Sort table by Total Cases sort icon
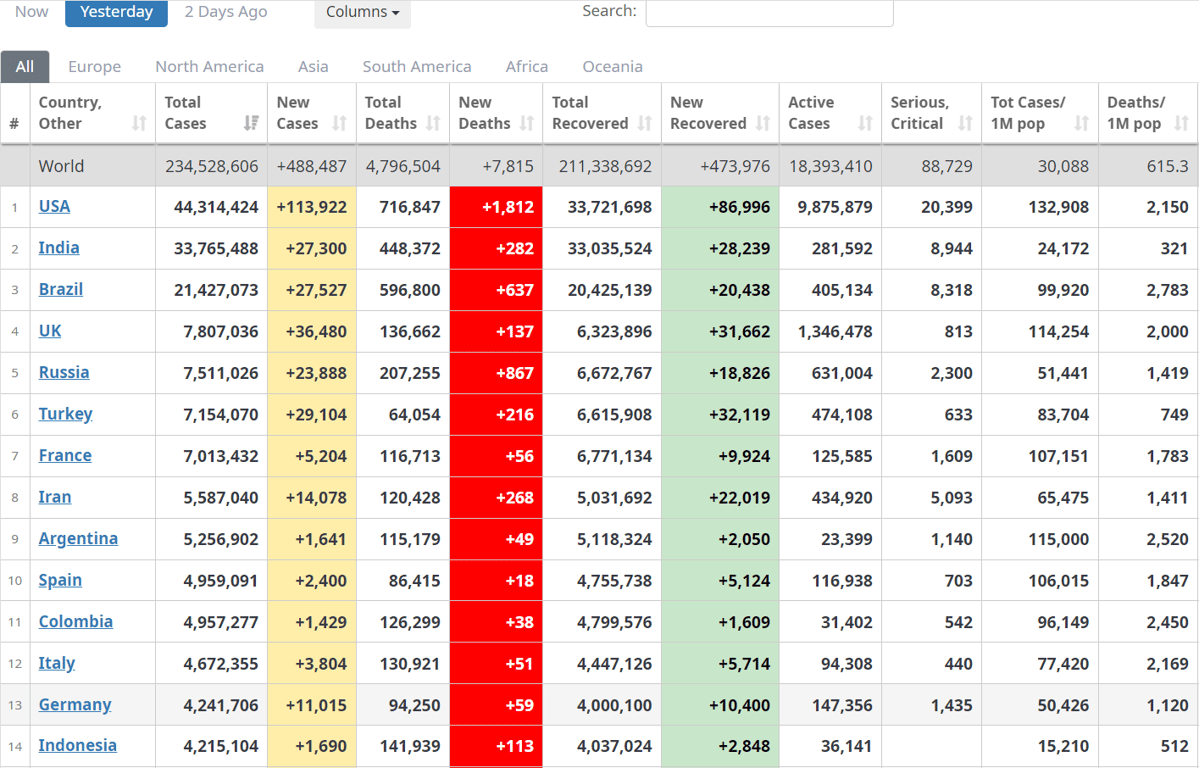Viewport: 1199px width, 768px height. (251, 123)
